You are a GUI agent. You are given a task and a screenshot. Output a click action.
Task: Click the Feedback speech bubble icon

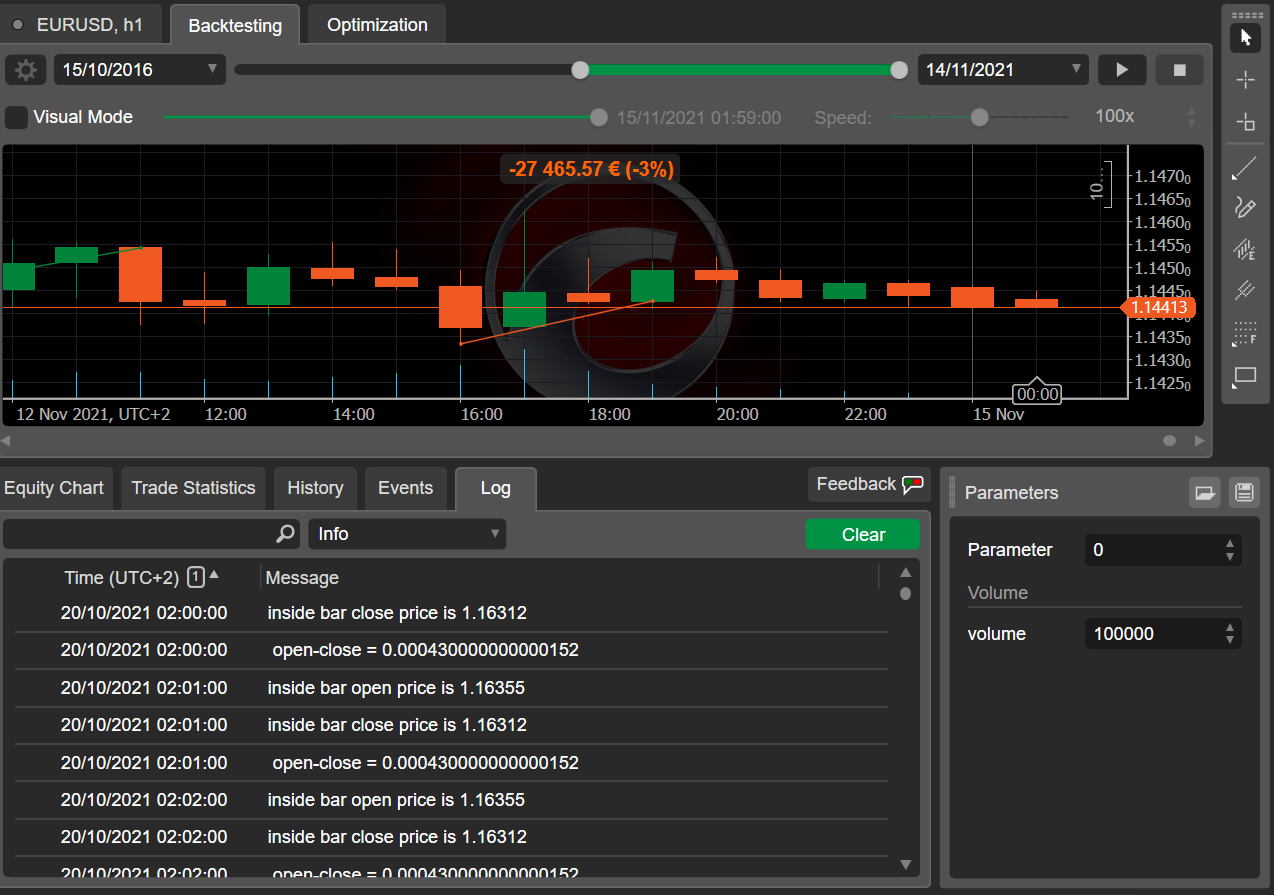pyautogui.click(x=912, y=485)
